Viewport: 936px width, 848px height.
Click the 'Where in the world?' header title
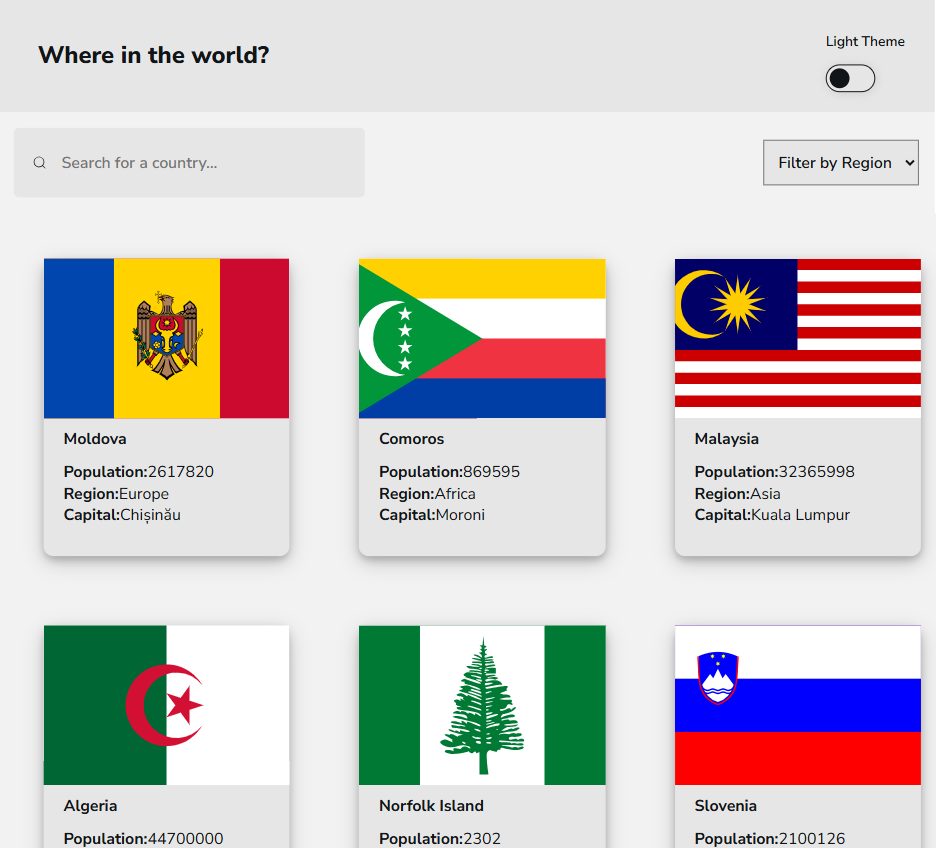coord(153,55)
